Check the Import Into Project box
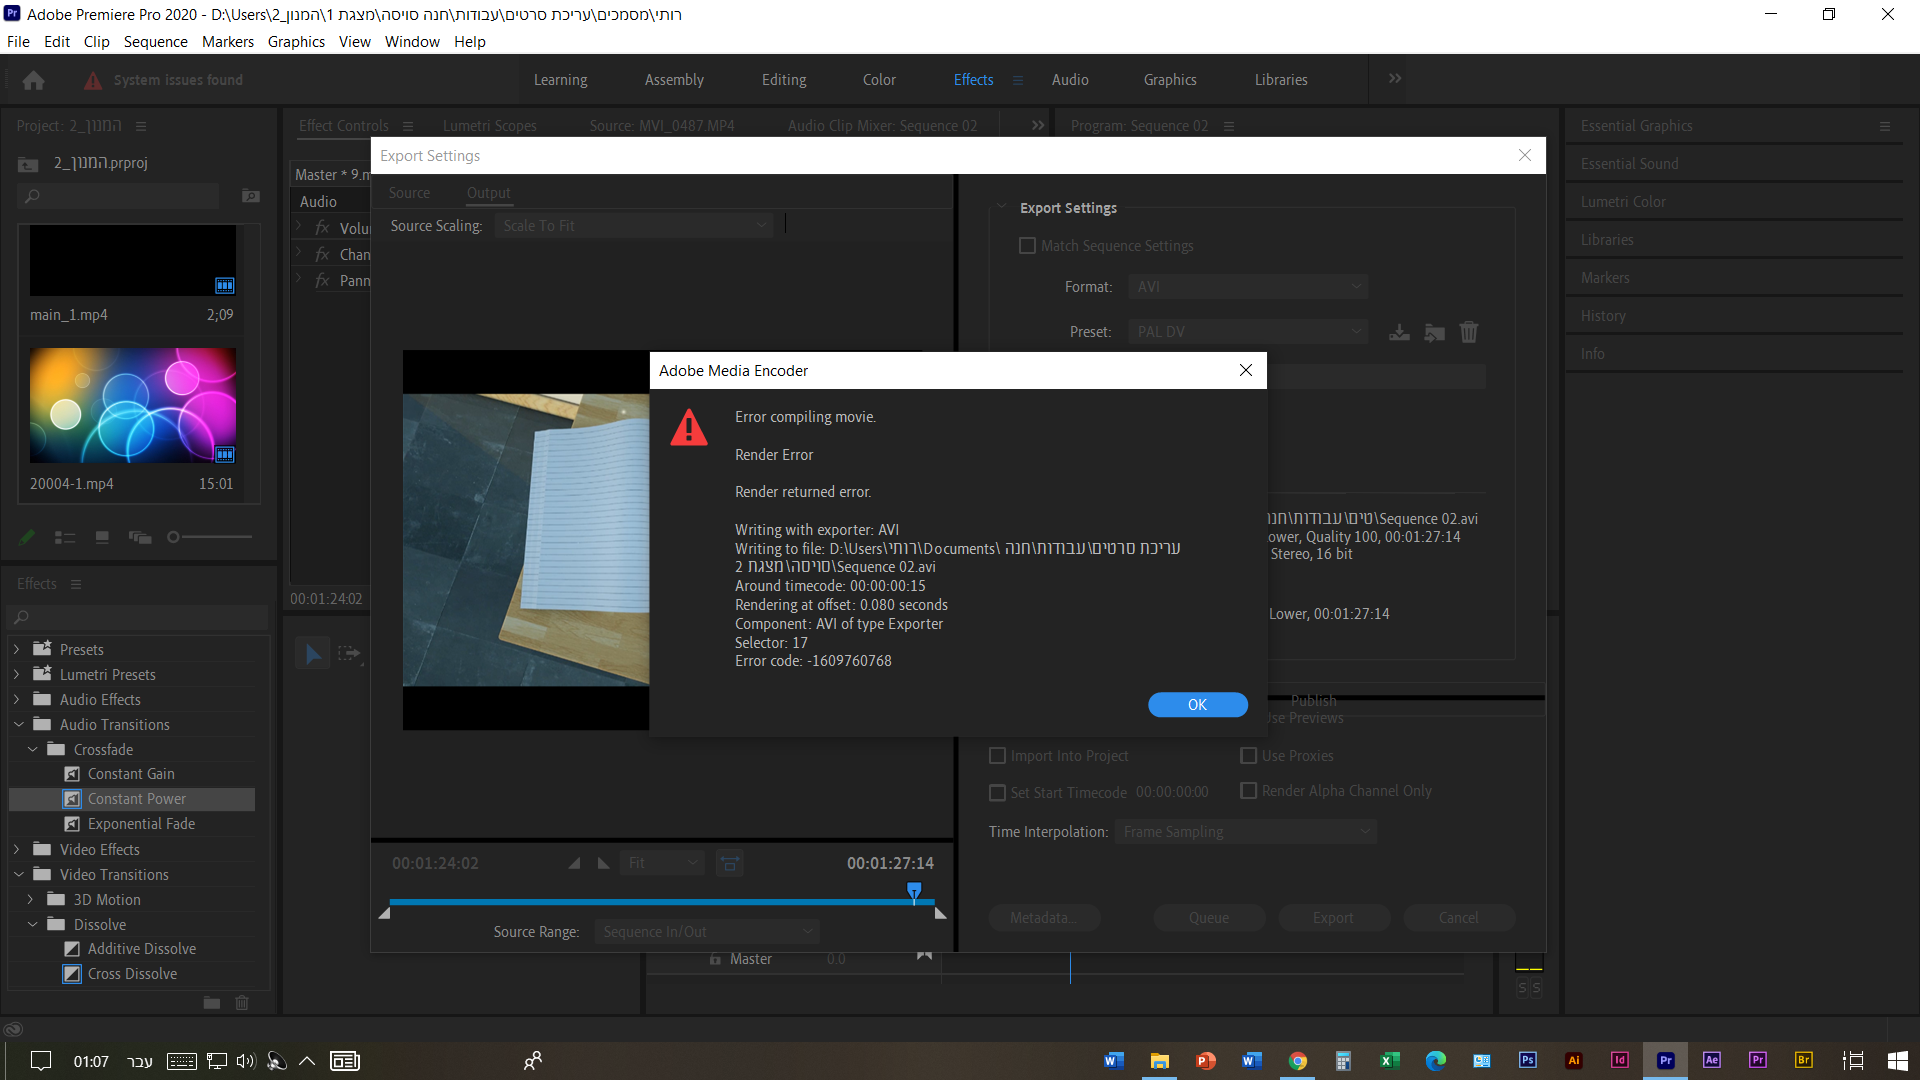This screenshot has height=1080, width=1920. coord(997,756)
